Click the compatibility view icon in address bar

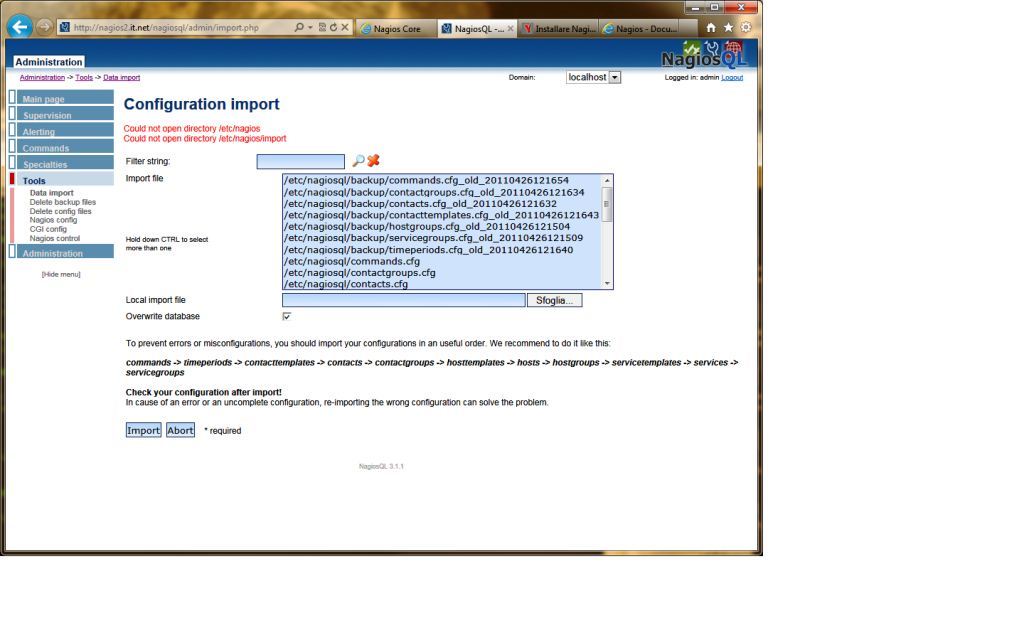coord(322,27)
